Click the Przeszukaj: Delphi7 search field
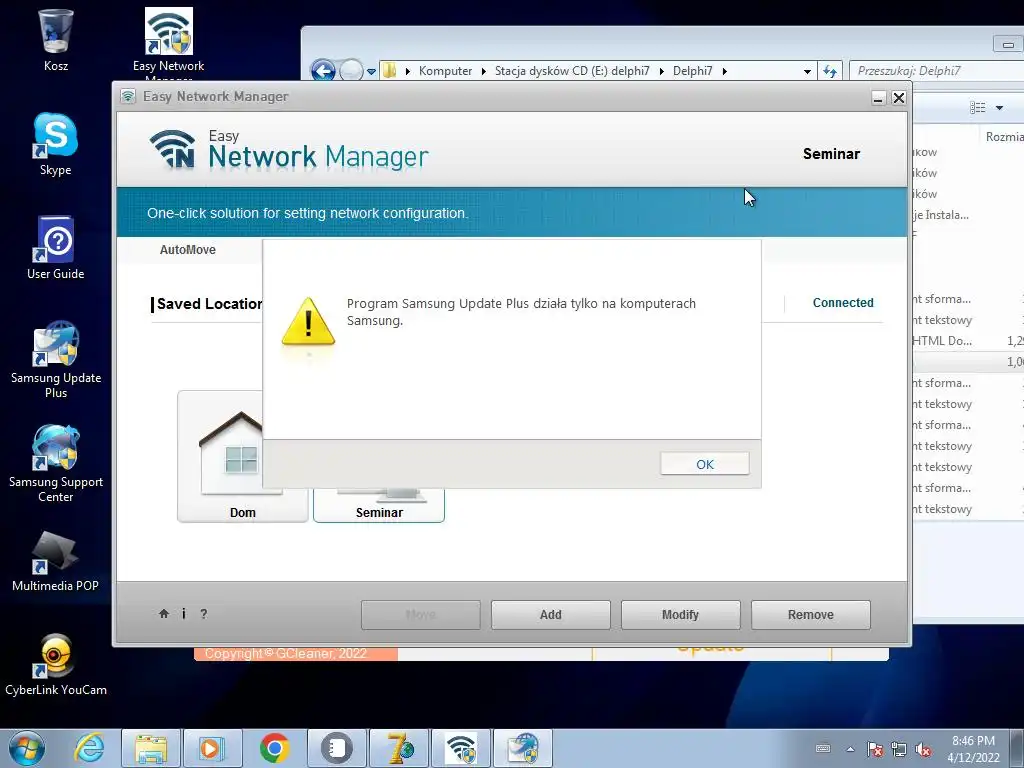This screenshot has height=768, width=1024. click(x=936, y=71)
